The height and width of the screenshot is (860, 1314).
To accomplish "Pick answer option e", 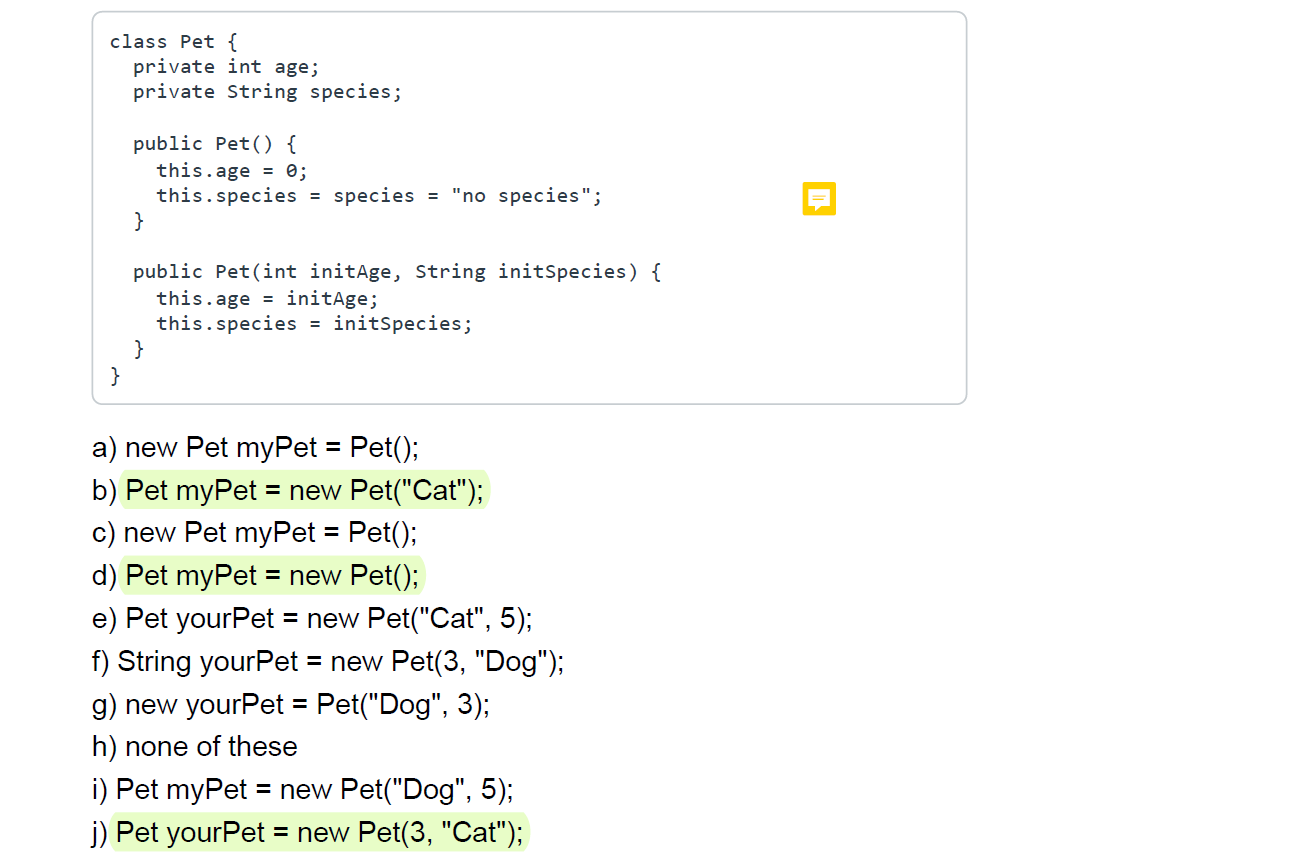I will pos(310,618).
